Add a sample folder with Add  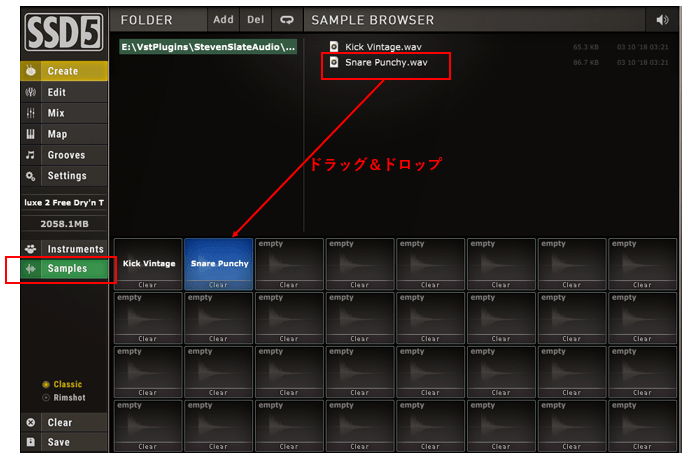(x=223, y=20)
